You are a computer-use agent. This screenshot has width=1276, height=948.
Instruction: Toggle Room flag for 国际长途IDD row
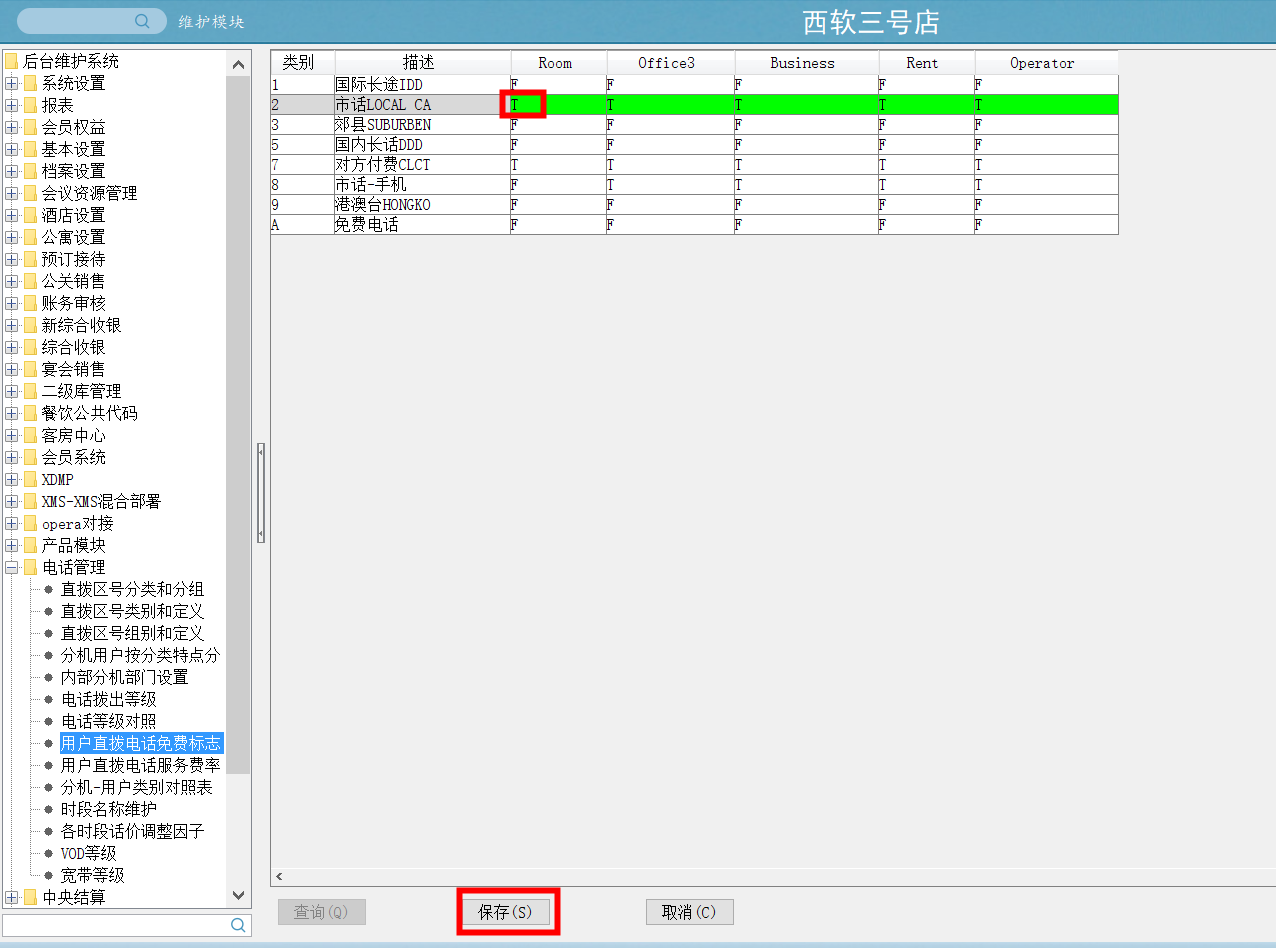tap(556, 85)
